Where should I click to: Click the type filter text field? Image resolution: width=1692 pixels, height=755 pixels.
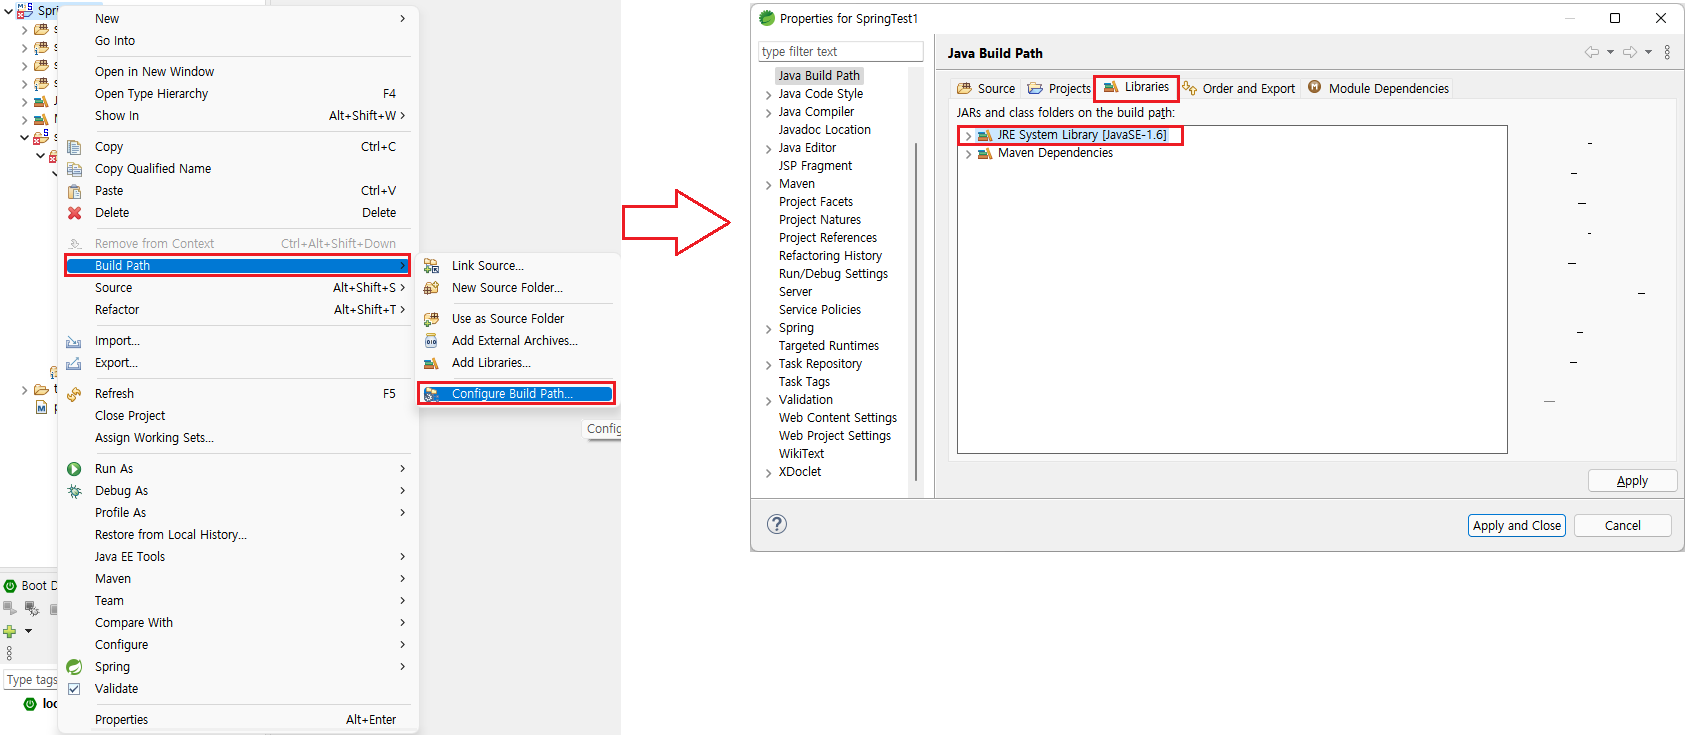[x=840, y=51]
